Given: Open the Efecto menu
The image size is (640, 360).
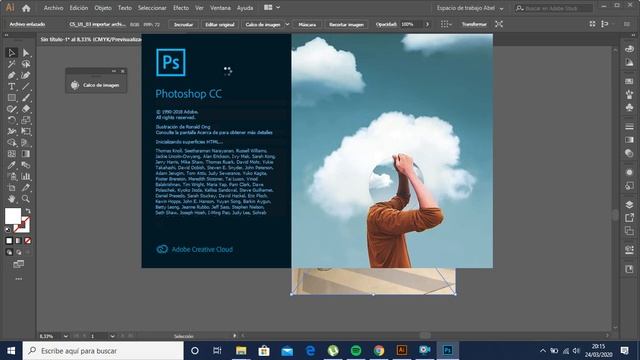Looking at the screenshot, I should click(x=181, y=8).
